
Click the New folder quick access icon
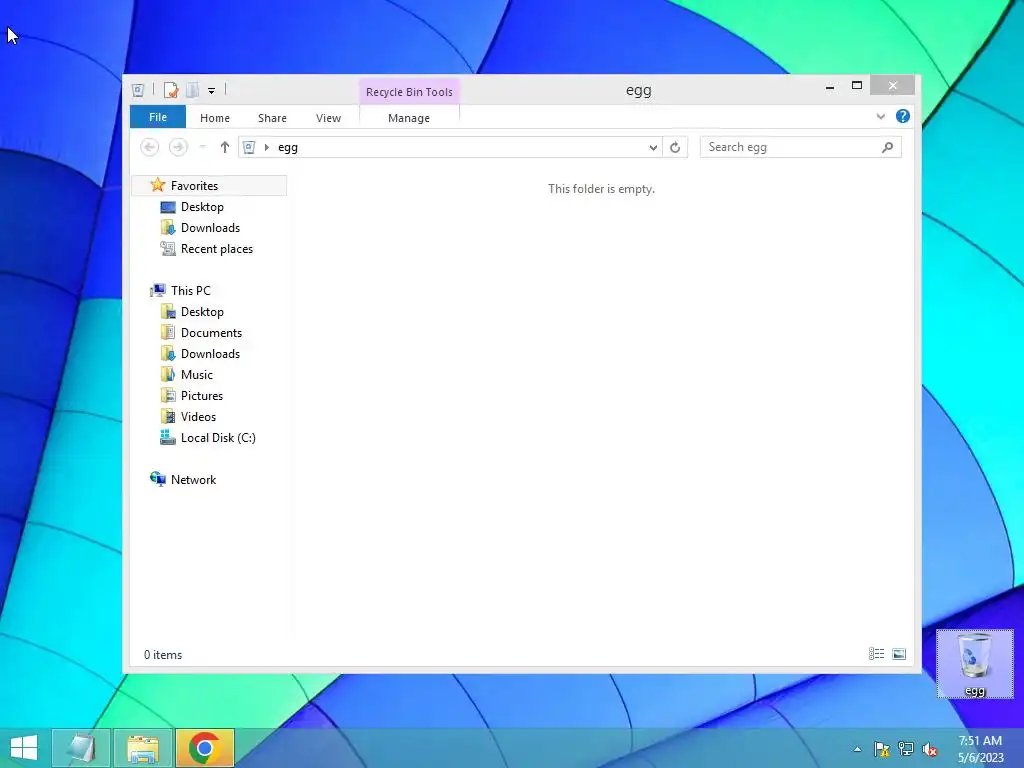tap(193, 90)
